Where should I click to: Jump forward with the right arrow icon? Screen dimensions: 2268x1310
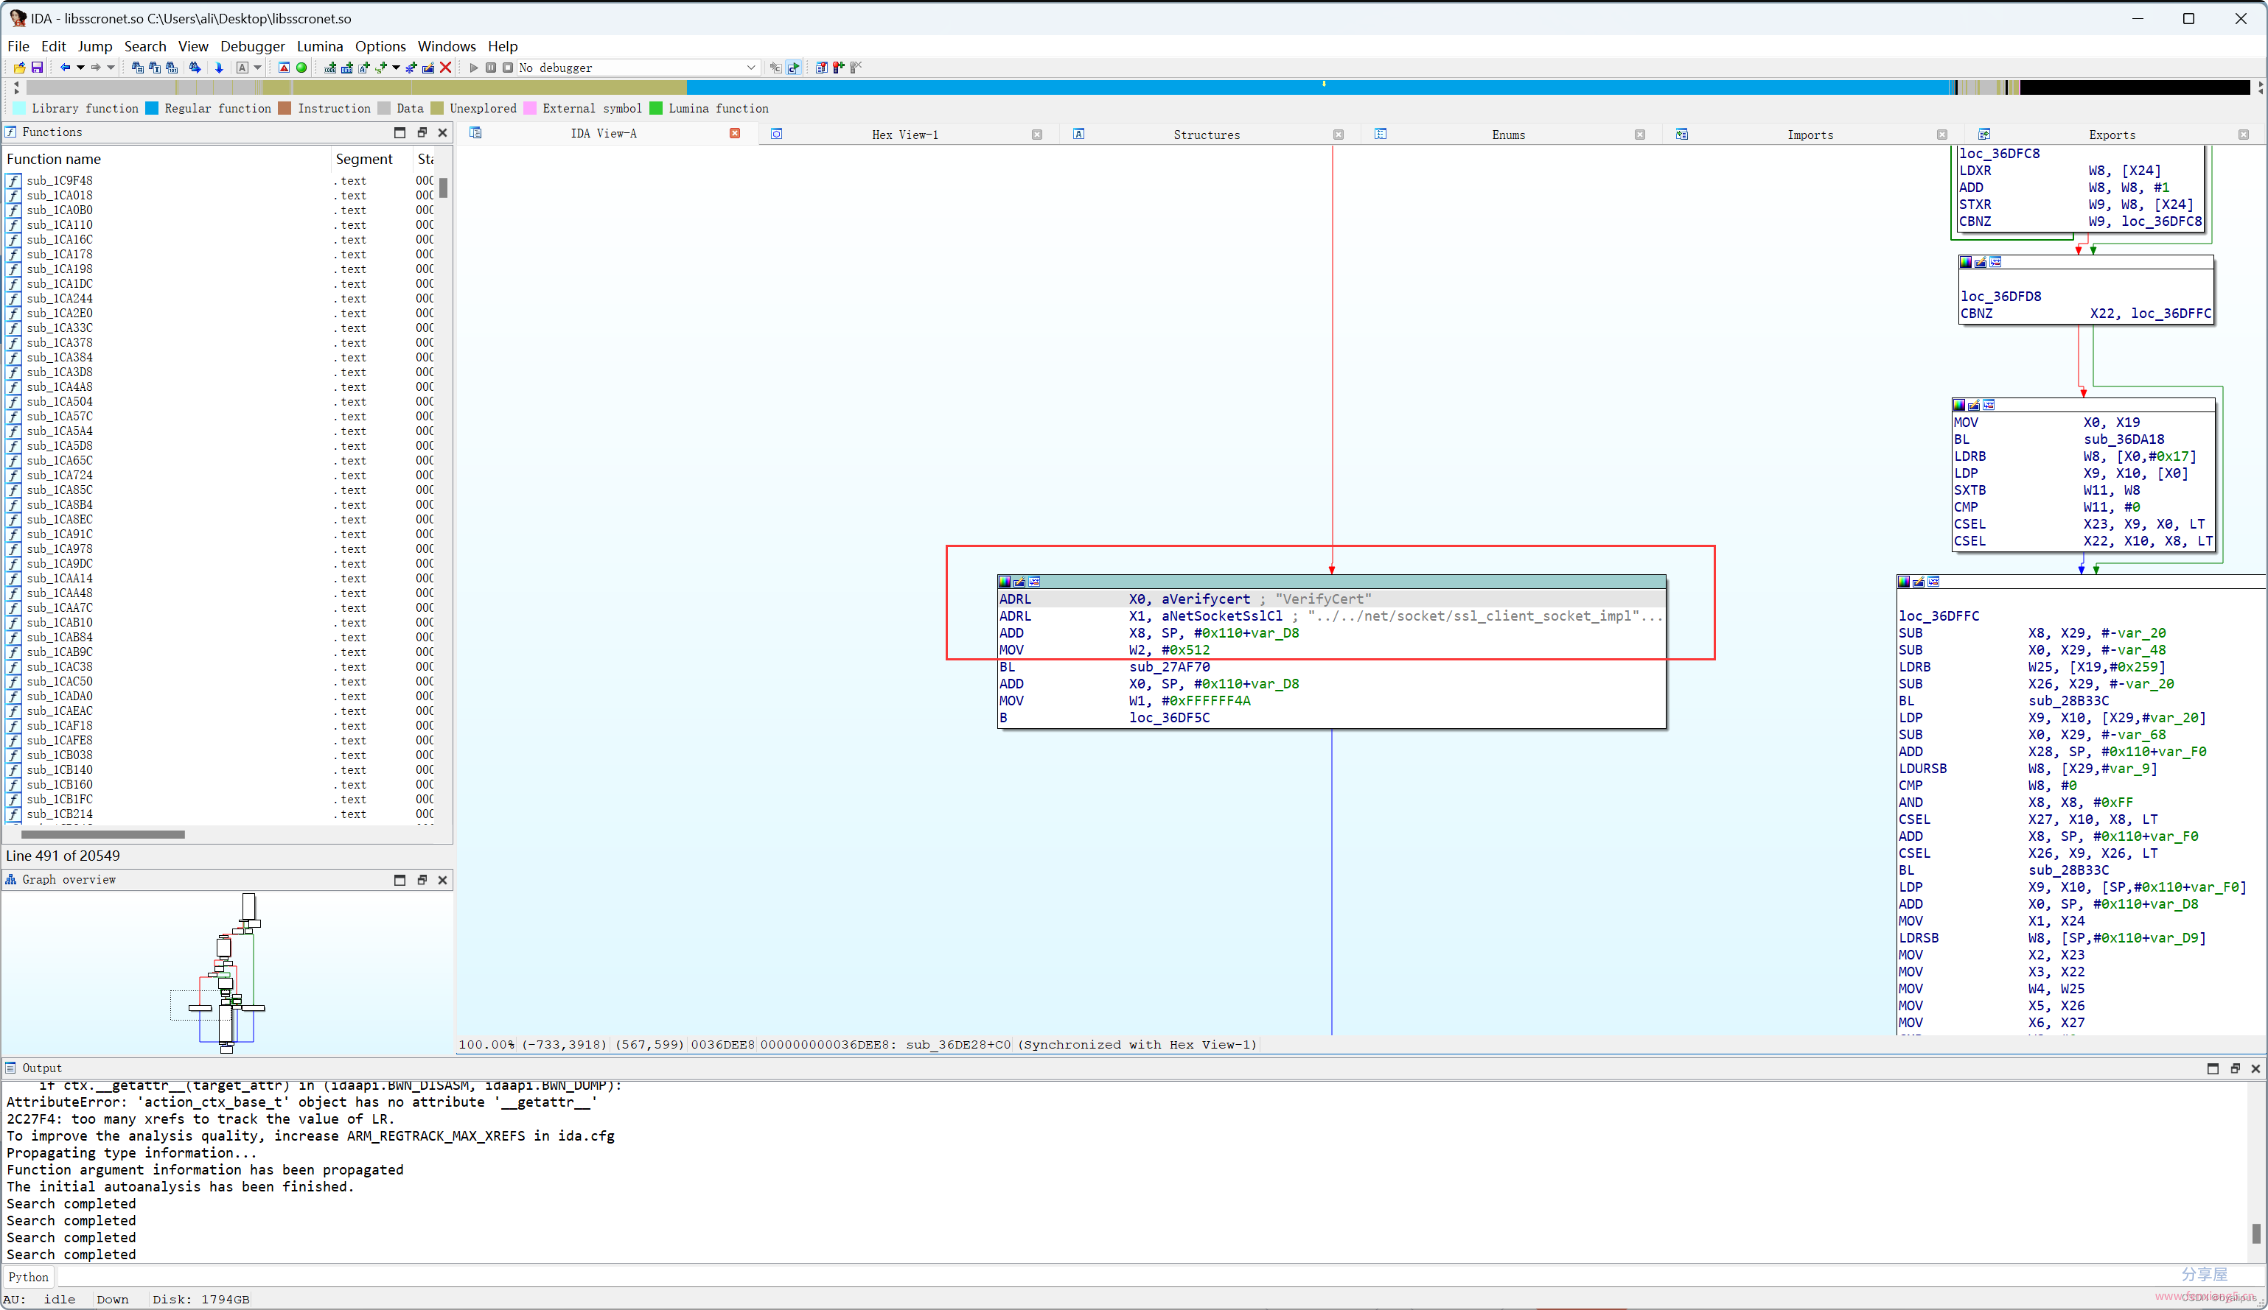click(x=95, y=67)
